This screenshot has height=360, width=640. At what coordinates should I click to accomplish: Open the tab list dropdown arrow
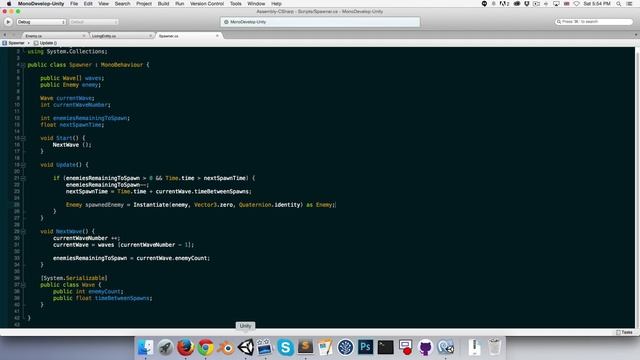(x=636, y=36)
